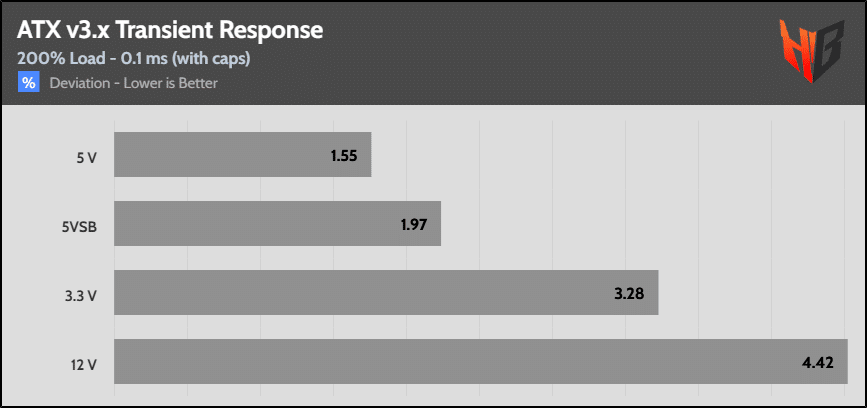The width and height of the screenshot is (867, 408).
Task: Click the 3.3 V axis label
Action: pyautogui.click(x=83, y=295)
